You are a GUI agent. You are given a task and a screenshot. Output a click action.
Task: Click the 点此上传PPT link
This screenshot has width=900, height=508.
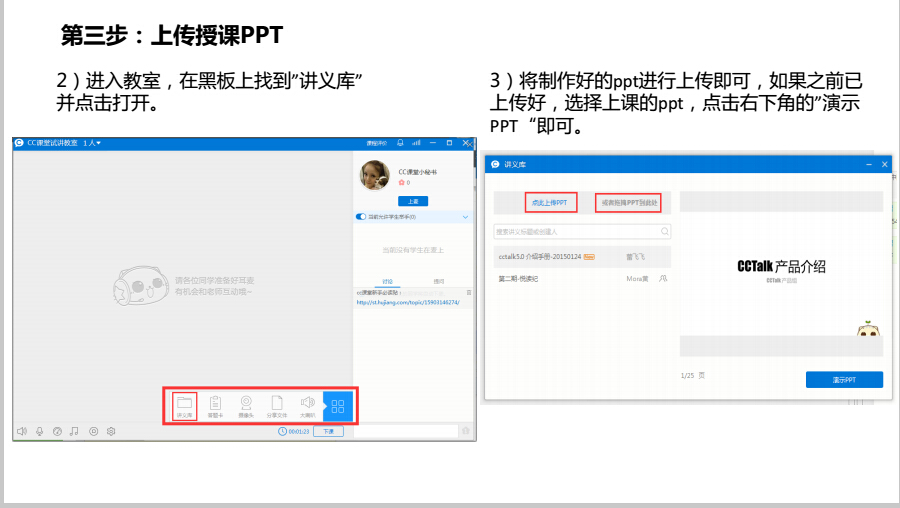point(549,203)
